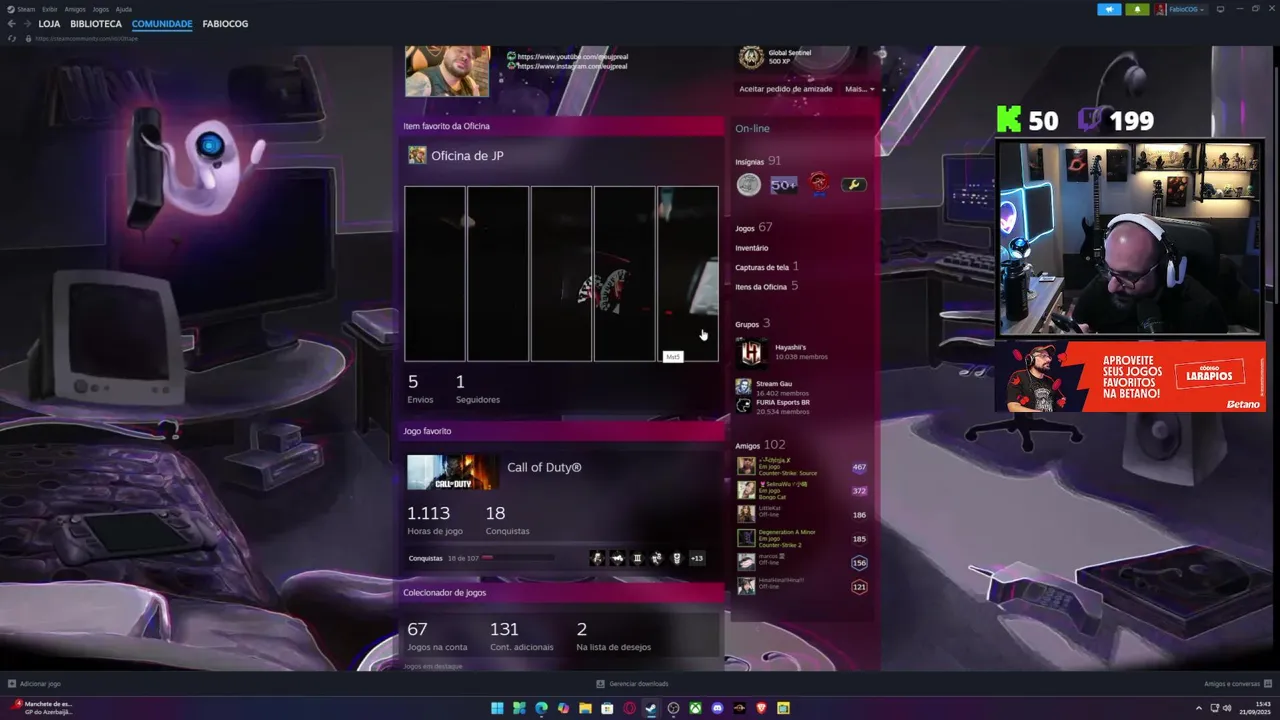Click the community URL address bar

(x=86, y=38)
